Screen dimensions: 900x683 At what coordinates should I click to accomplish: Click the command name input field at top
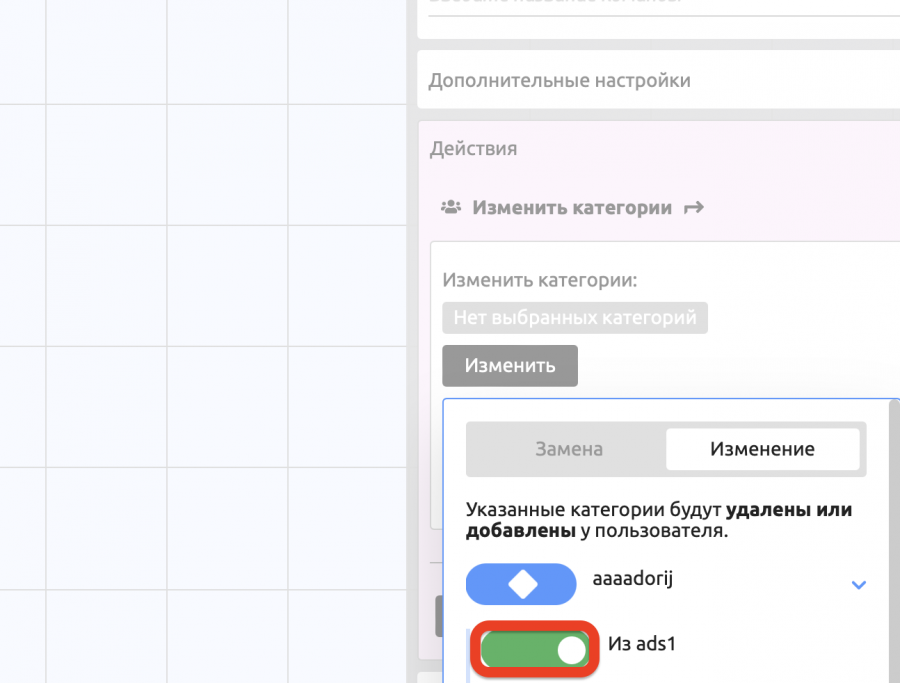click(x=664, y=6)
